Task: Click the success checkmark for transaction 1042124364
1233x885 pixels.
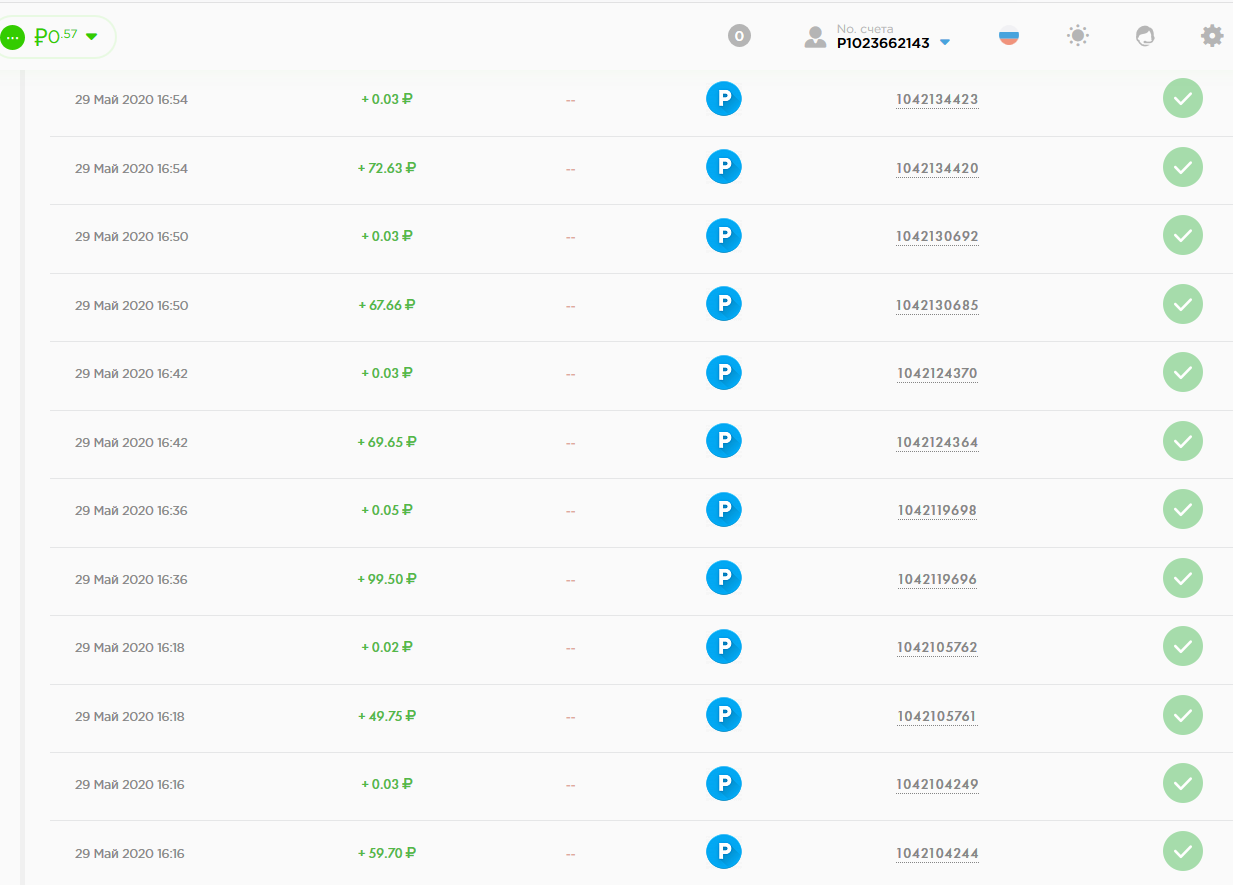Action: [1183, 441]
